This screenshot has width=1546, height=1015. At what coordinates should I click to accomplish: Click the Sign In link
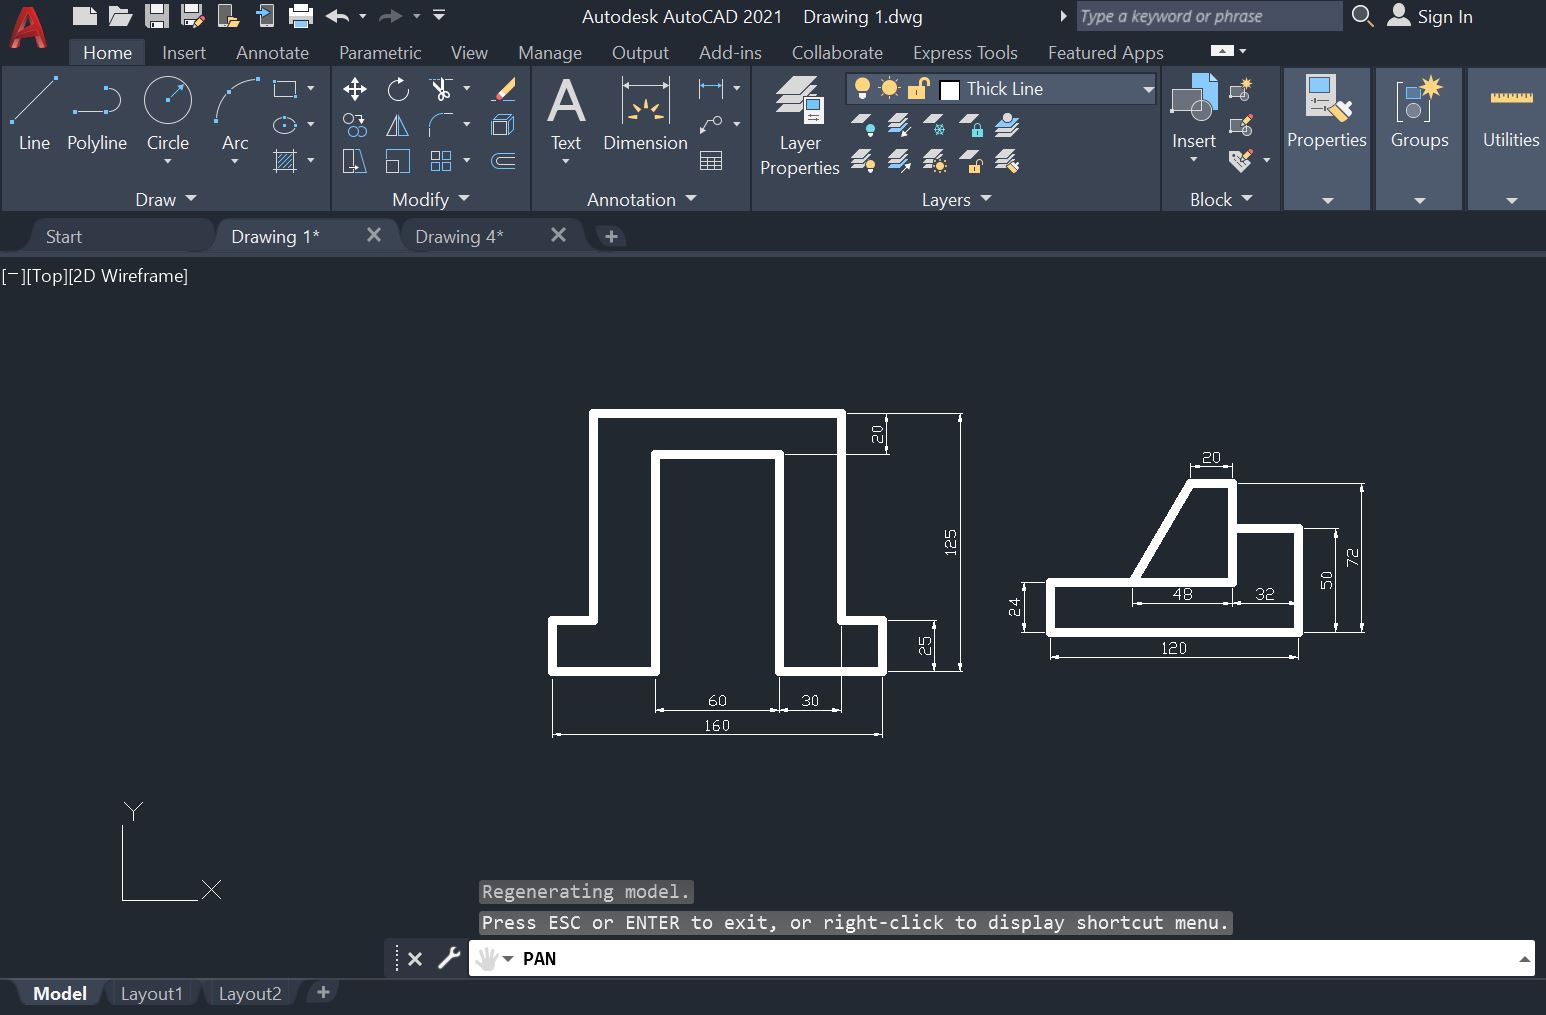(1443, 16)
